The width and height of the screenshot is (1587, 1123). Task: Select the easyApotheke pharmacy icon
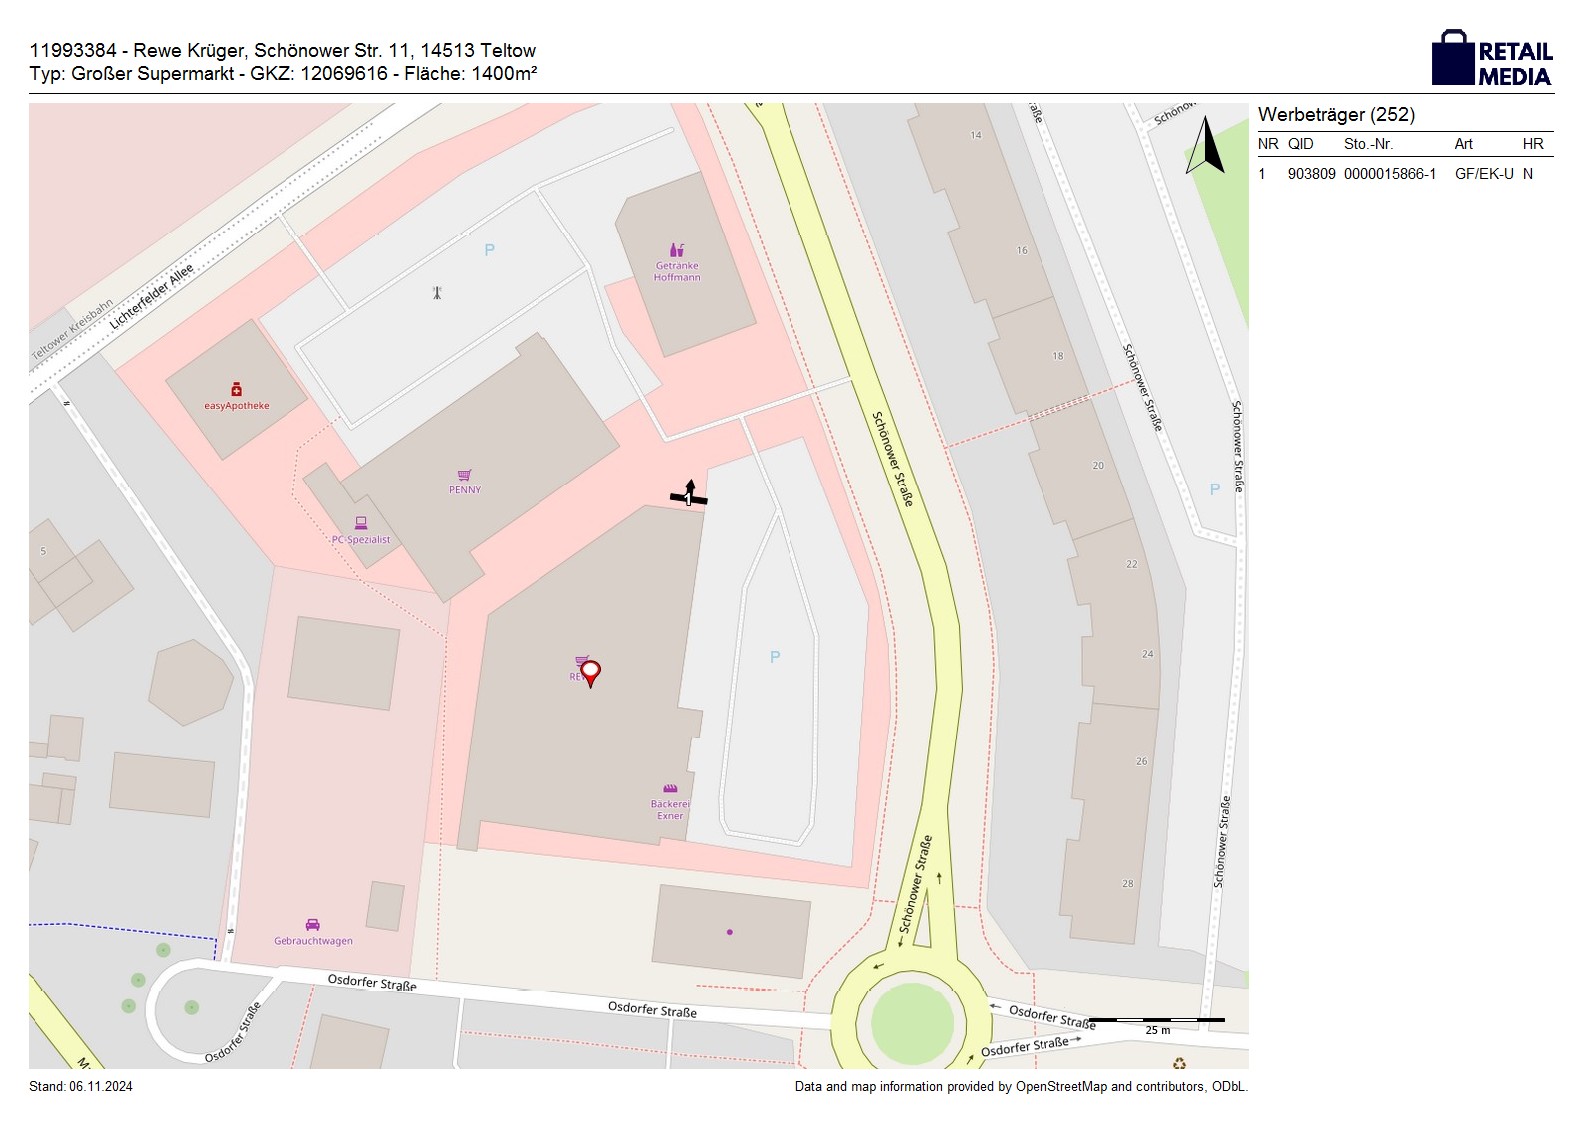pos(236,389)
